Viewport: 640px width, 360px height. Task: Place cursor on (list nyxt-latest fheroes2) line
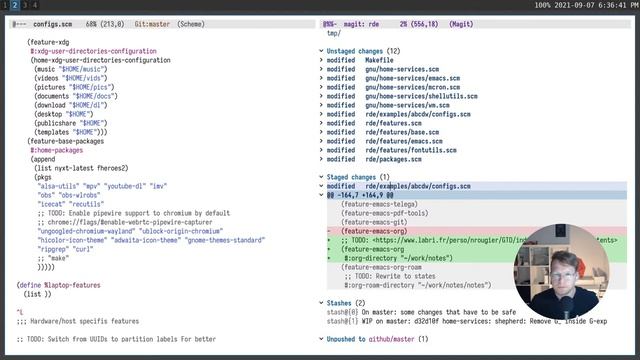coord(81,168)
